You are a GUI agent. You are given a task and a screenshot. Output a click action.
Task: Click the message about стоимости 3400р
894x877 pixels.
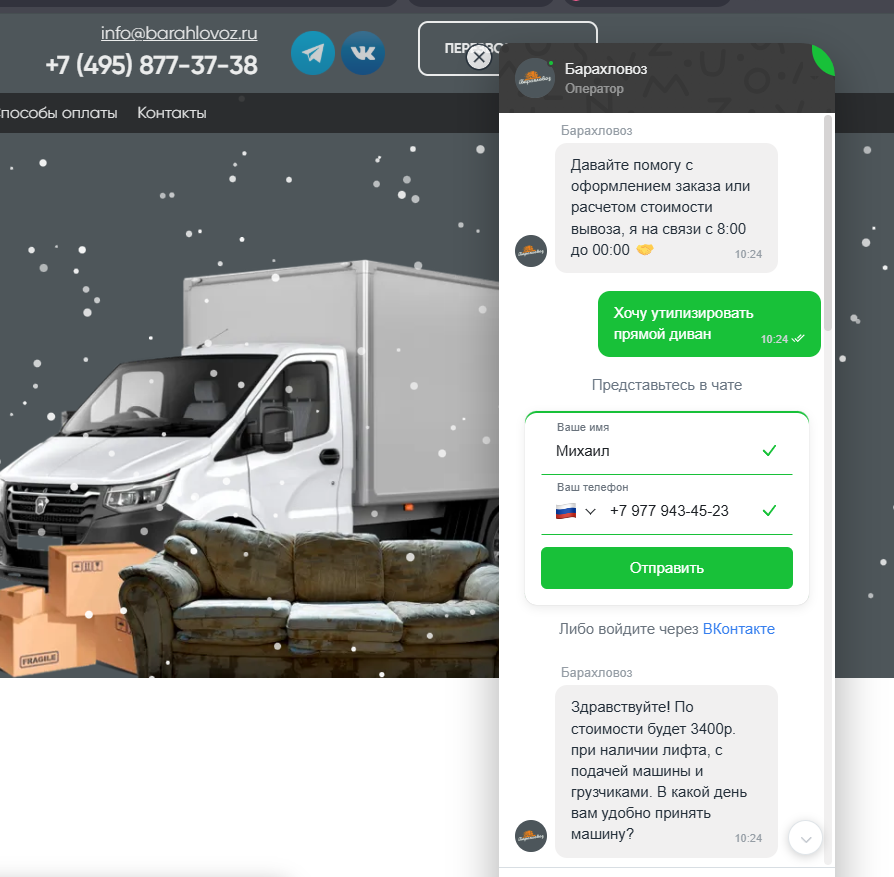click(x=666, y=771)
